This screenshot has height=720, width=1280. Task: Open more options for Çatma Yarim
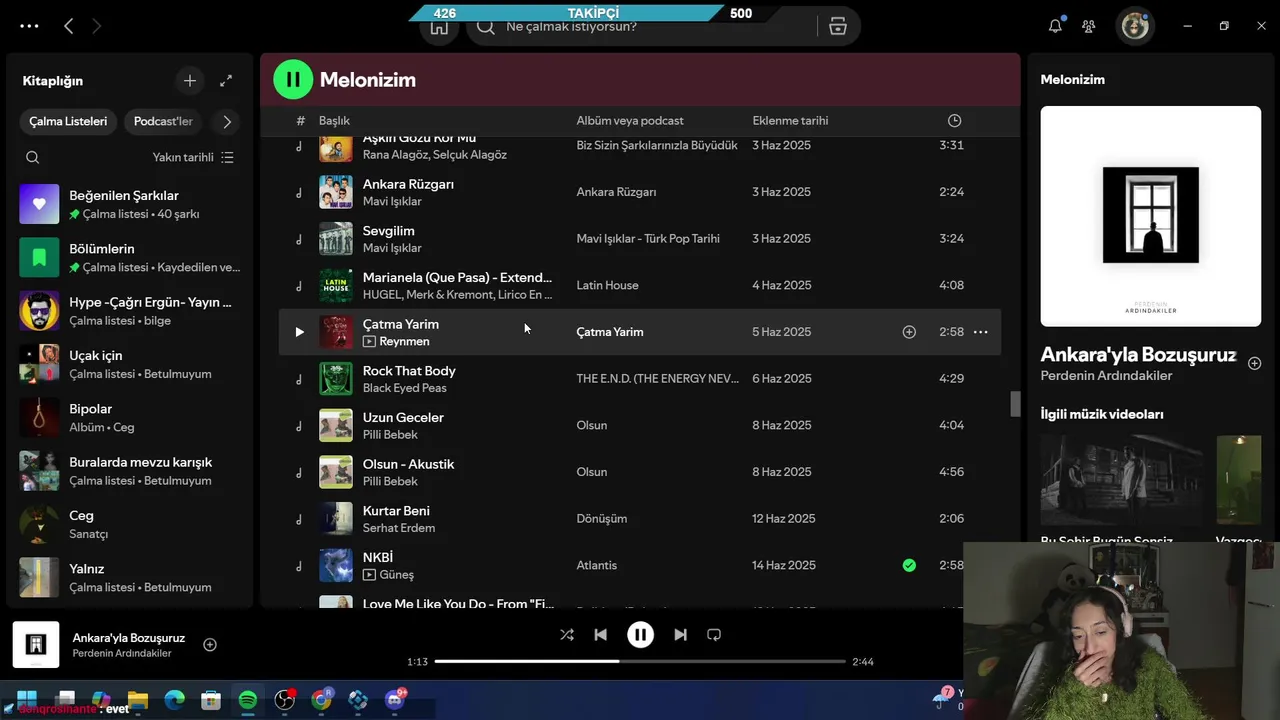pos(980,332)
